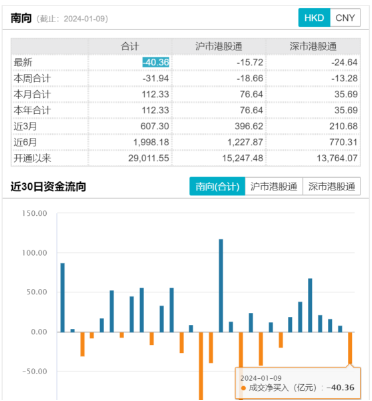Click the 近30日资金流向 heading
This screenshot has width=372, height=401.
click(x=48, y=186)
